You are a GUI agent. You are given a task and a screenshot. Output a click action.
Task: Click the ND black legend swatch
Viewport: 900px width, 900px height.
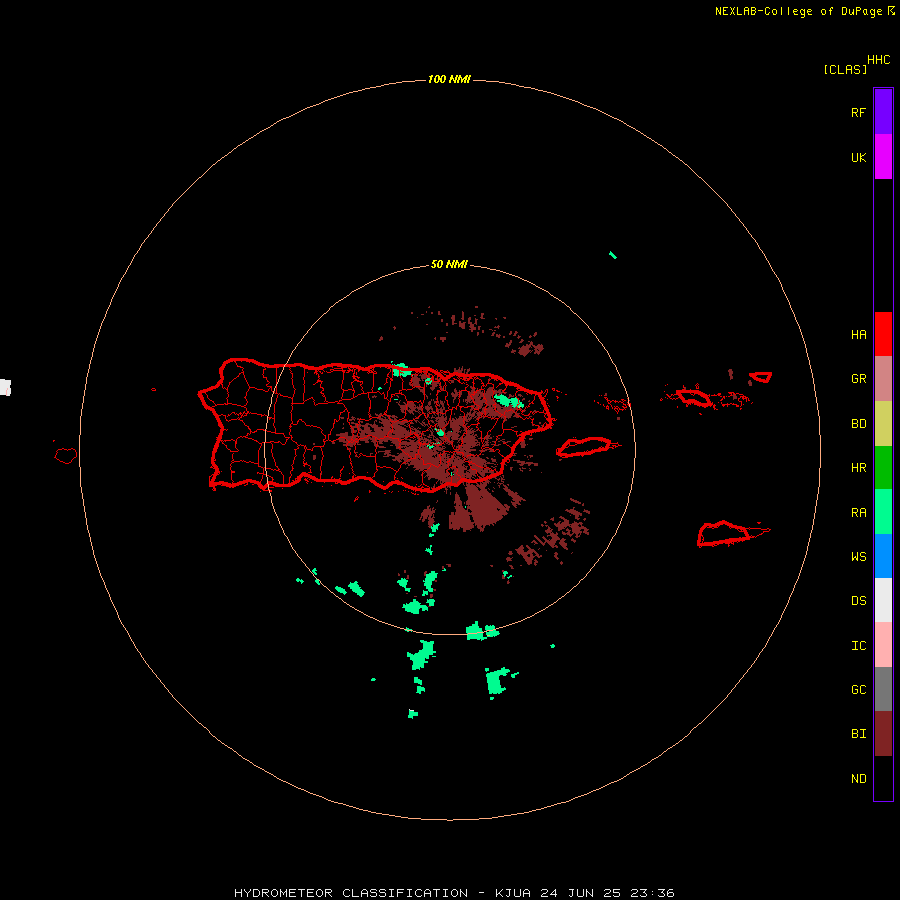click(x=883, y=778)
